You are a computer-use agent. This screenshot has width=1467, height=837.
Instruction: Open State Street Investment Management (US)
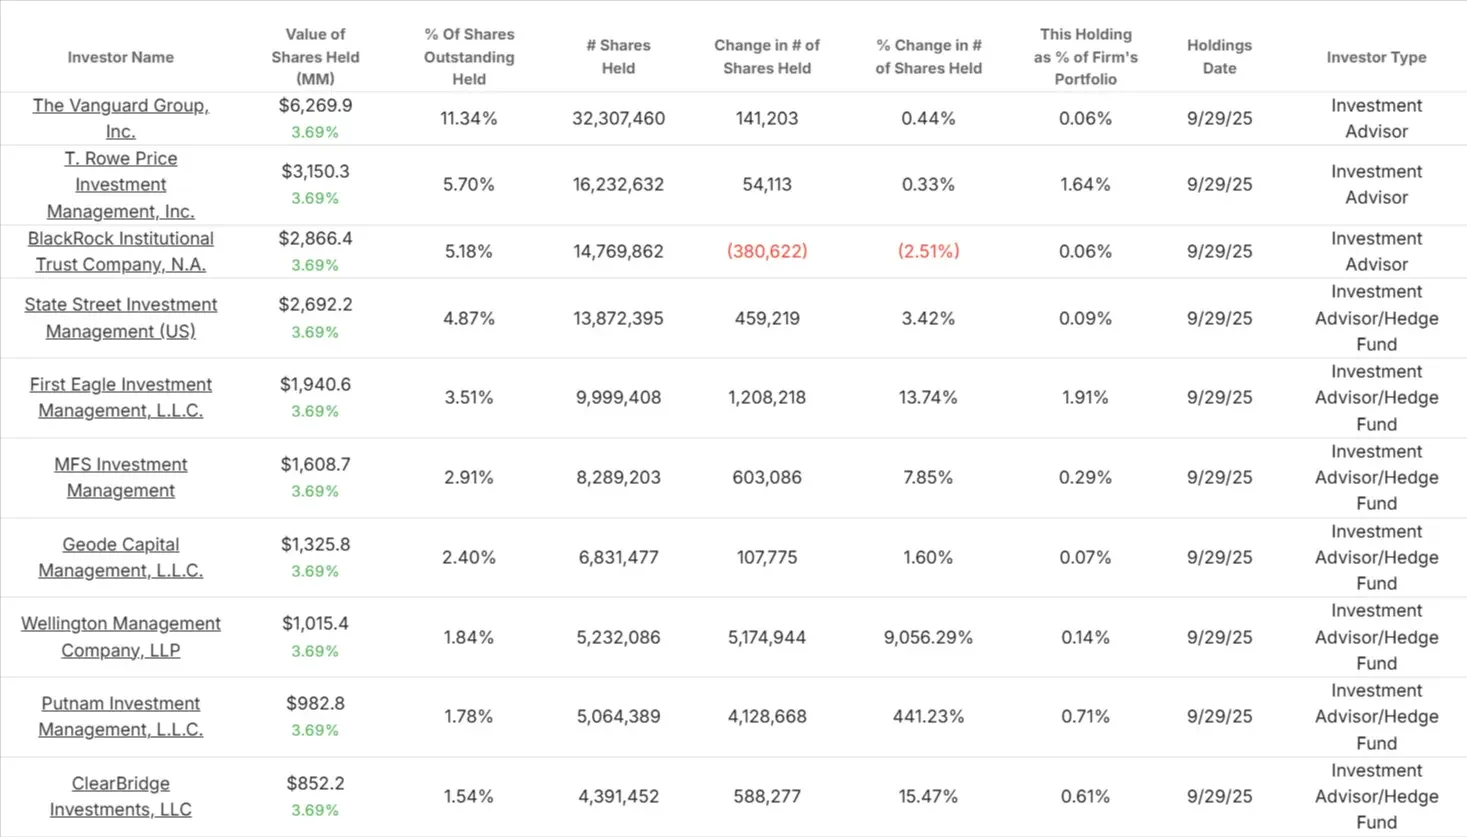tap(120, 318)
